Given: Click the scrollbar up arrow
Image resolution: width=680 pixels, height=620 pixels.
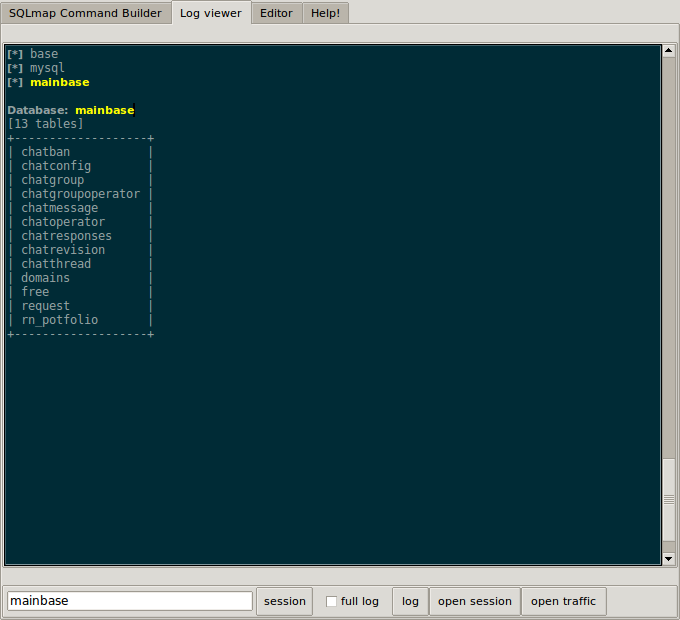Looking at the screenshot, I should pos(668,51).
